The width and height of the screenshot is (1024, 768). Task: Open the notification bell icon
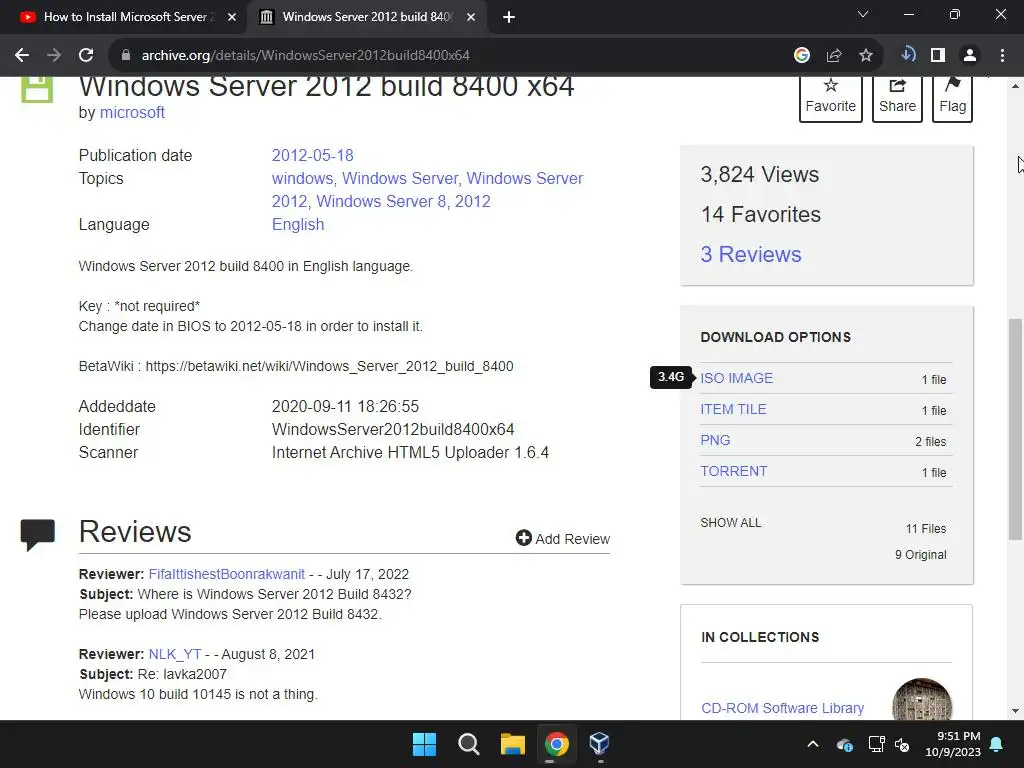(997, 744)
